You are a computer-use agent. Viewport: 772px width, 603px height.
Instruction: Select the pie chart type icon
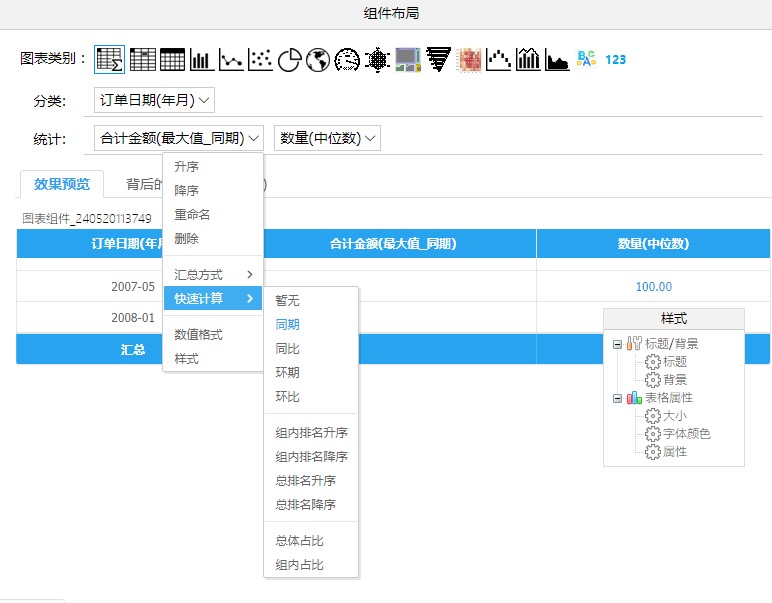[x=289, y=60]
